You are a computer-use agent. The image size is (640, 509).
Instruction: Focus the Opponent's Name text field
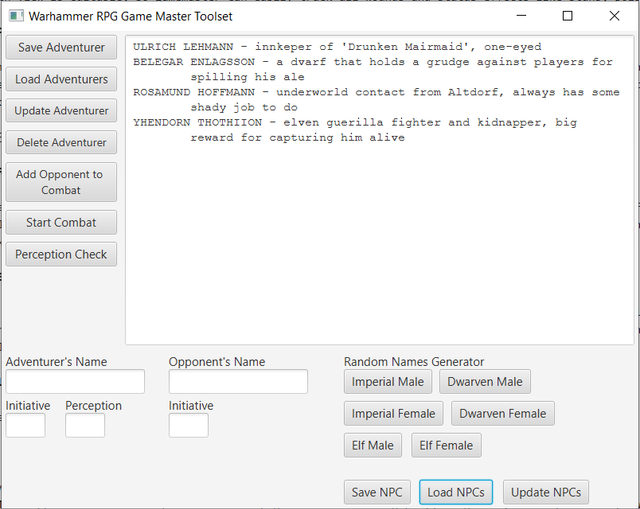238,382
